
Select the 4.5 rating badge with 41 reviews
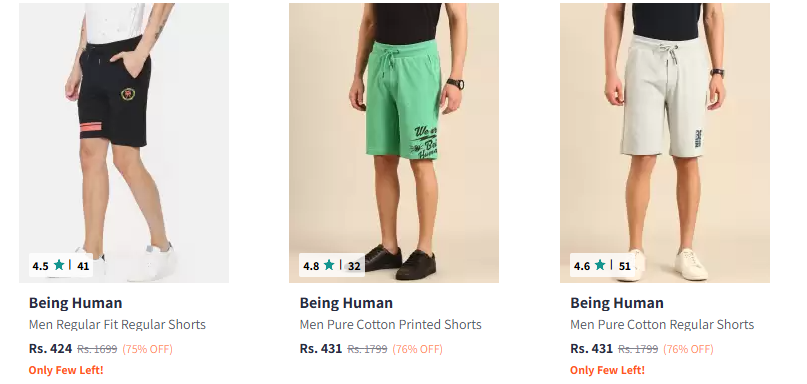tap(61, 266)
